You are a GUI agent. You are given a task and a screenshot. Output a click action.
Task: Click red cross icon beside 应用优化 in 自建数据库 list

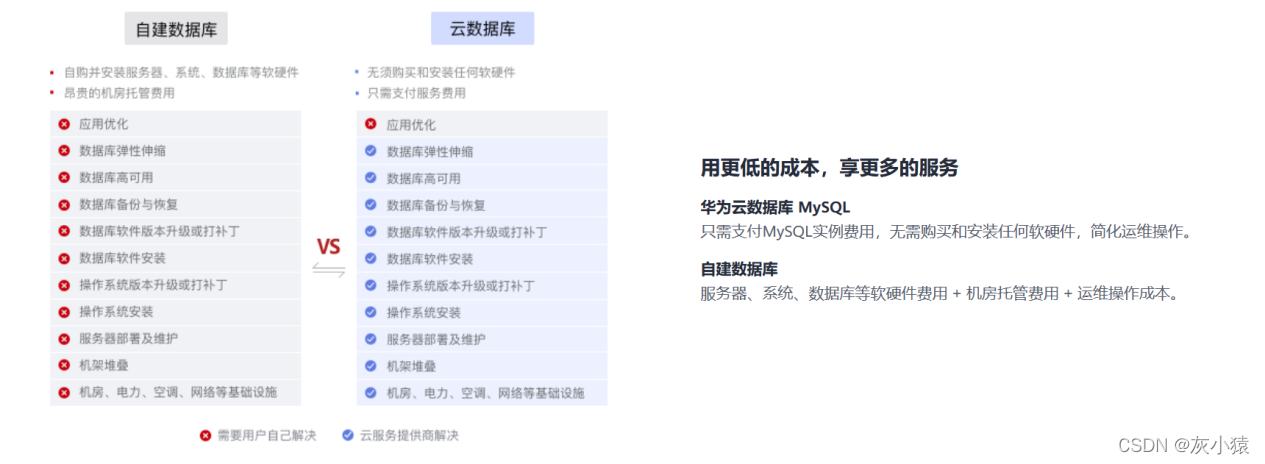[x=64, y=124]
